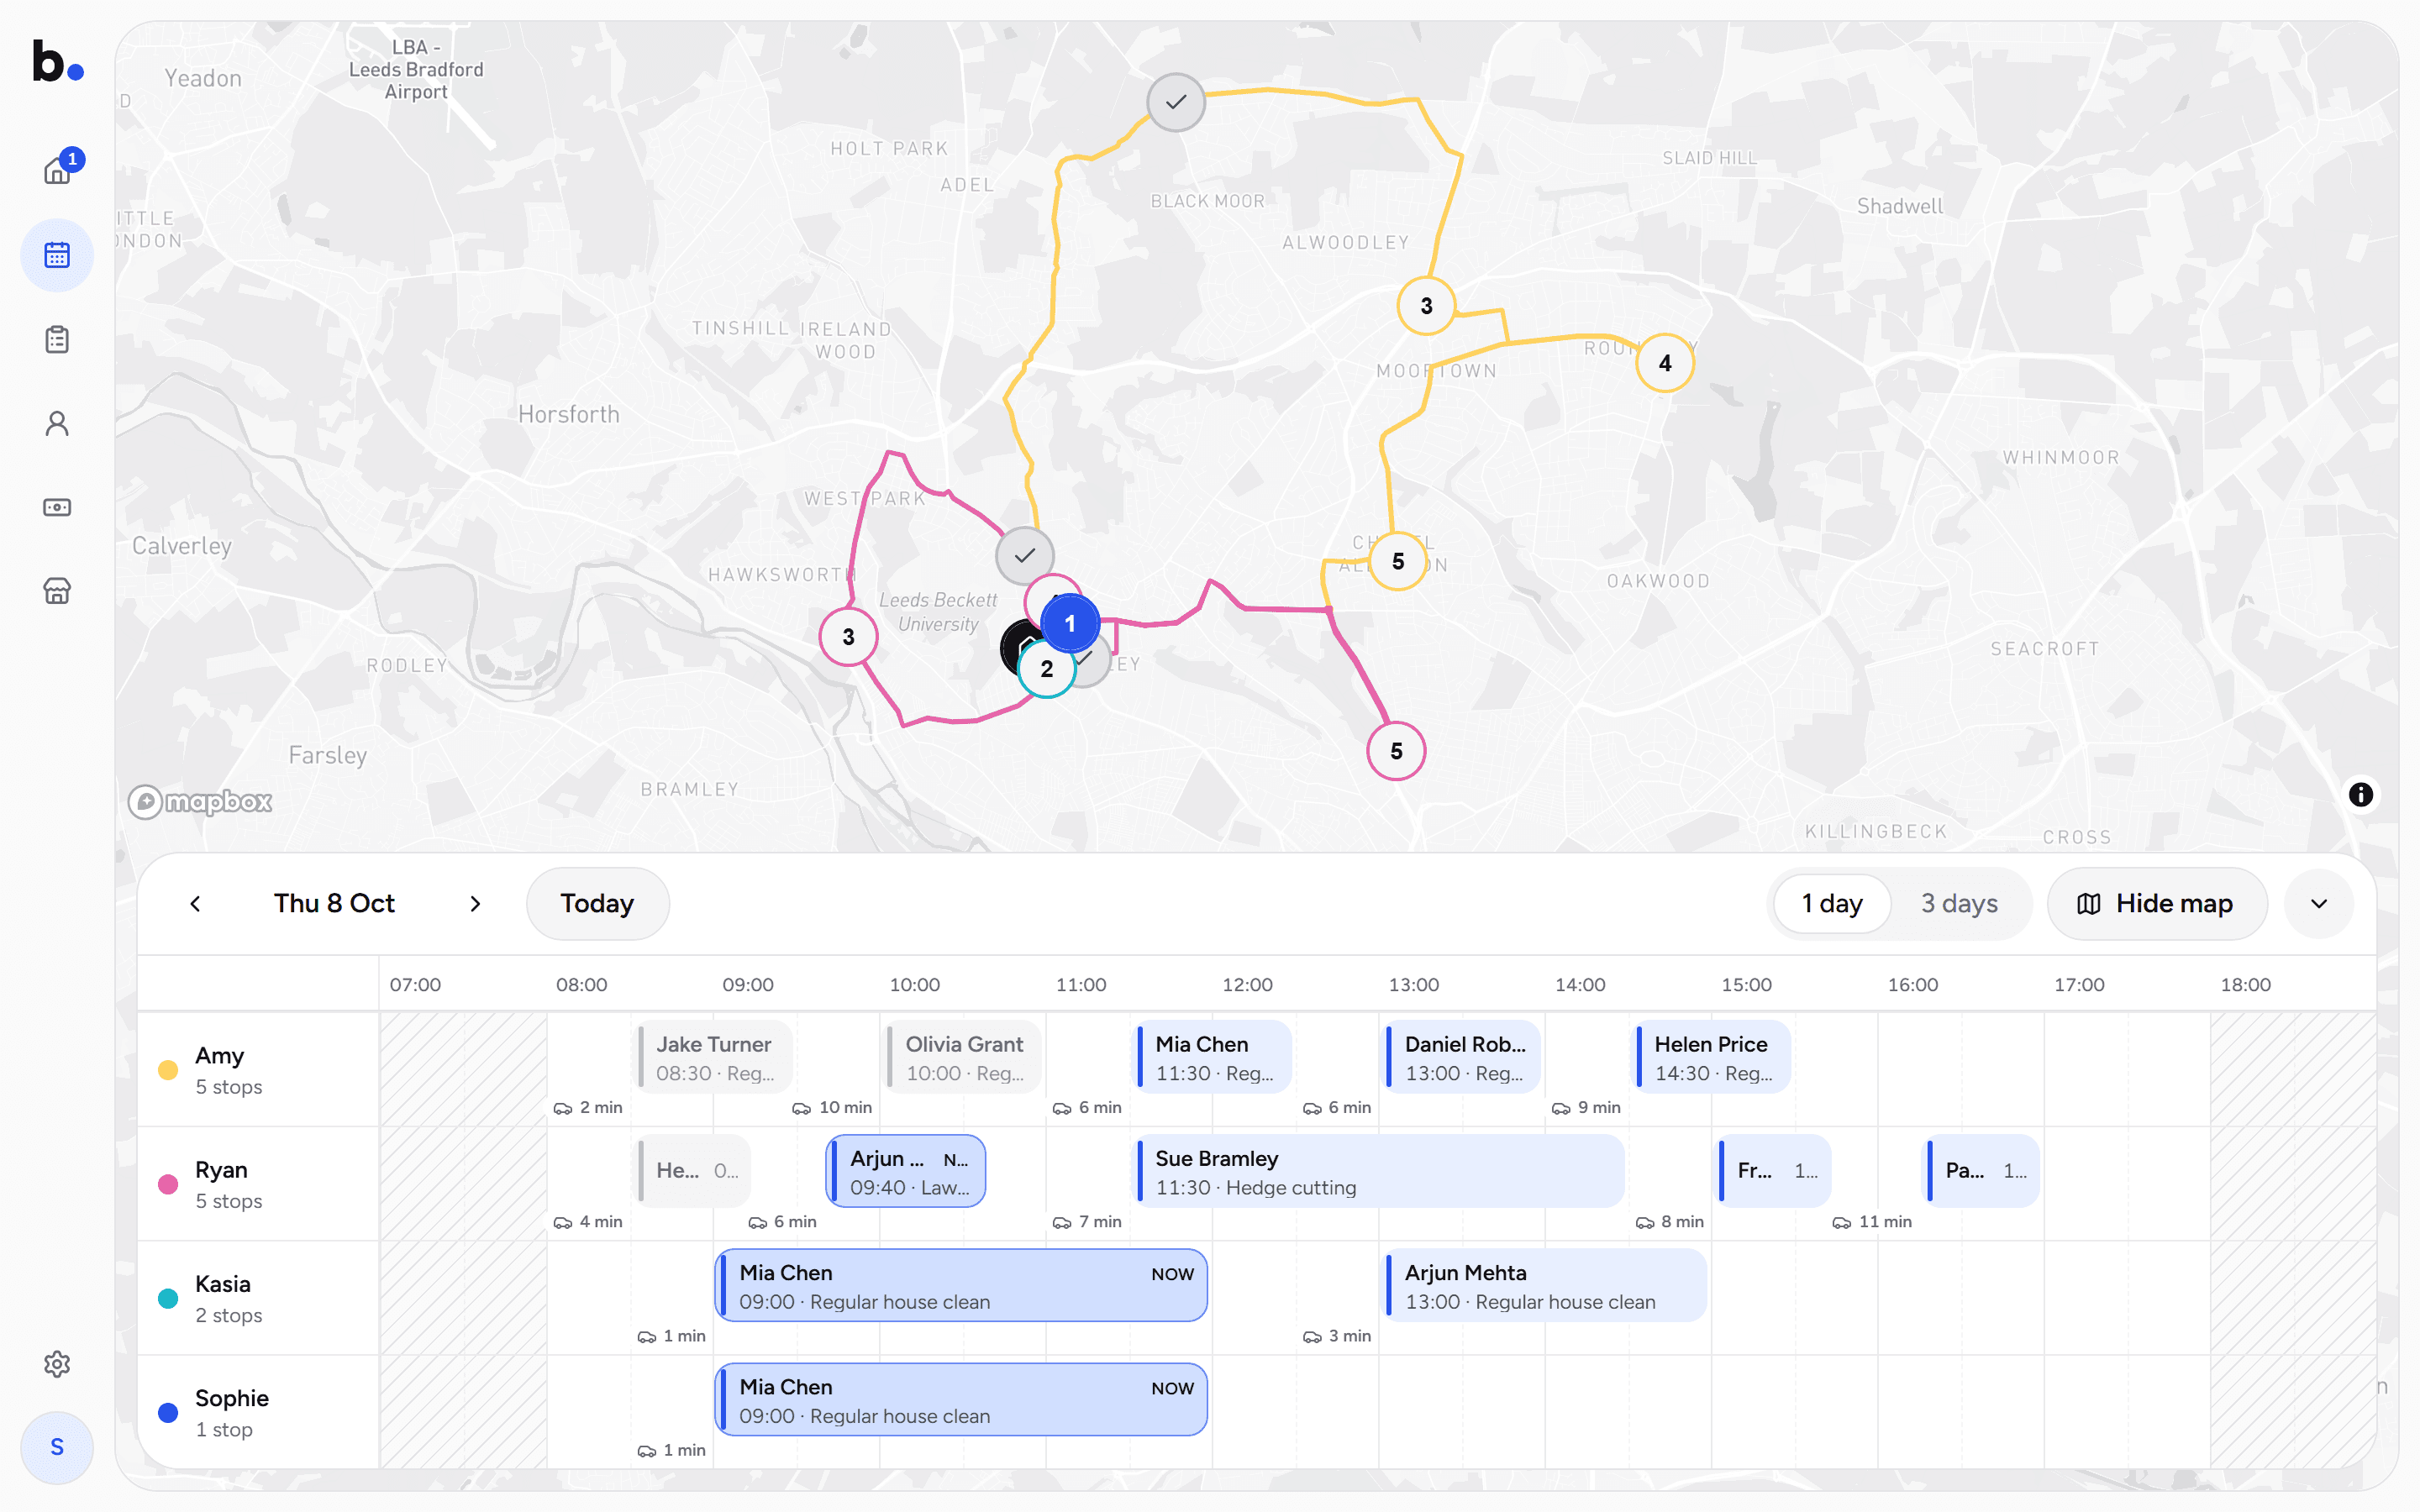This screenshot has width=2420, height=1512.
Task: Switch to 3 days view
Action: tap(1959, 904)
